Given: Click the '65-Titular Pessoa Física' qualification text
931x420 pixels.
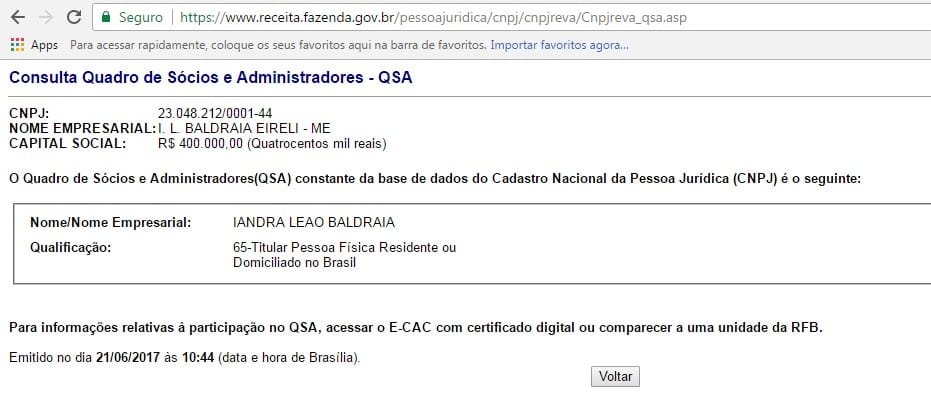Looking at the screenshot, I should click(343, 247).
